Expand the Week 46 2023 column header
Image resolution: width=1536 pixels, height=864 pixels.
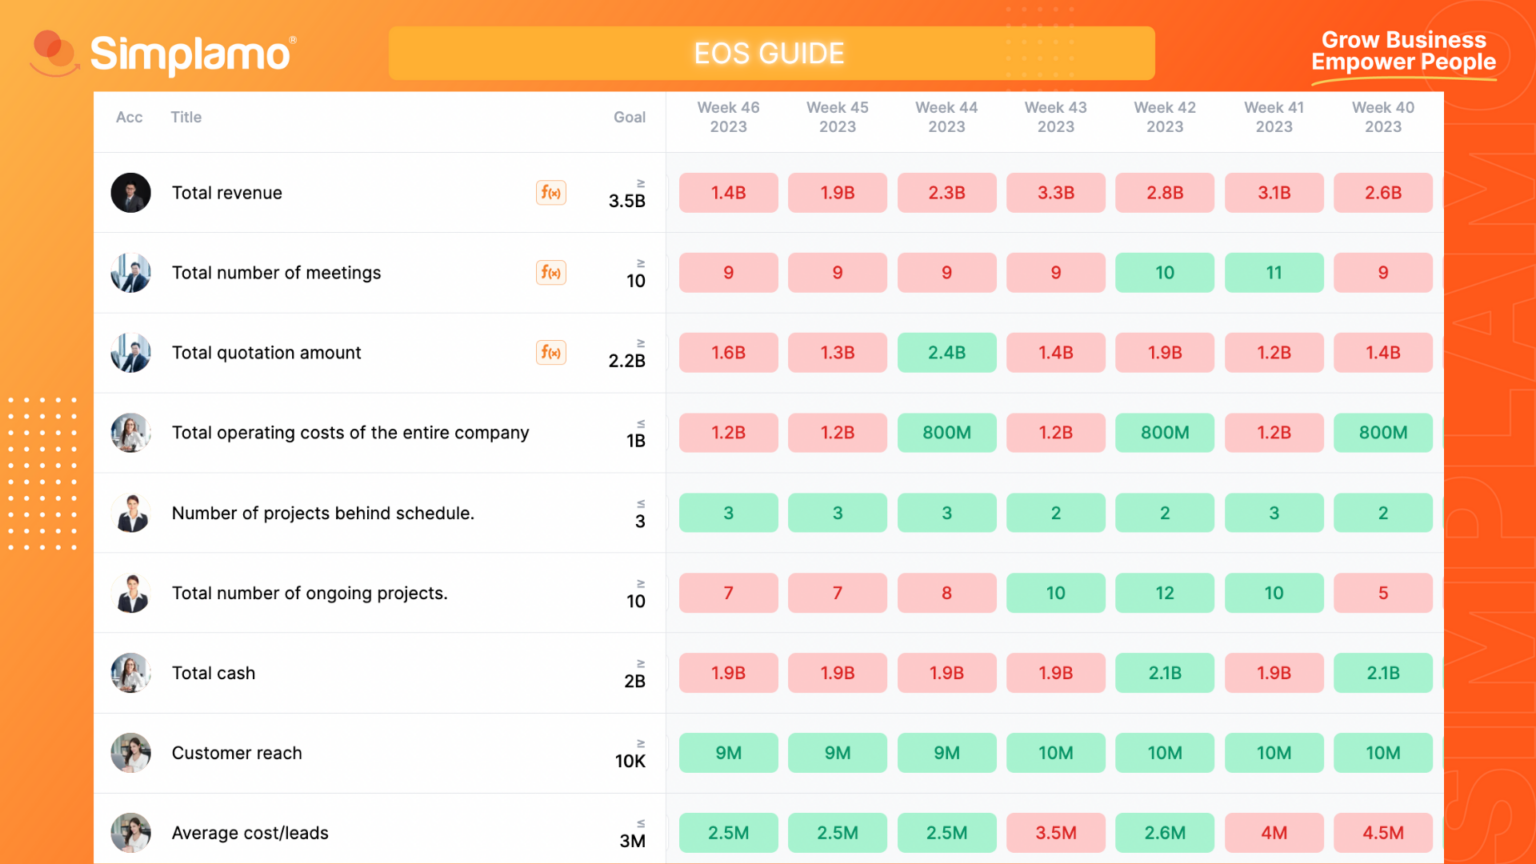[728, 117]
